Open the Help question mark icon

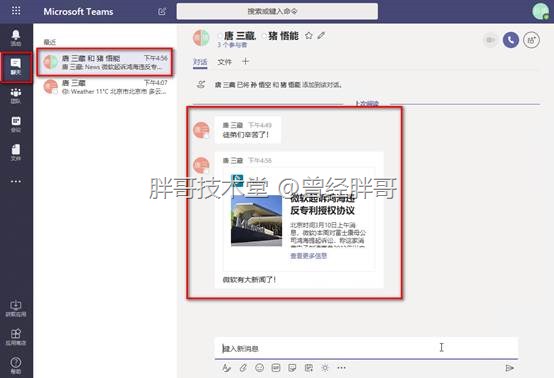click(x=16, y=365)
